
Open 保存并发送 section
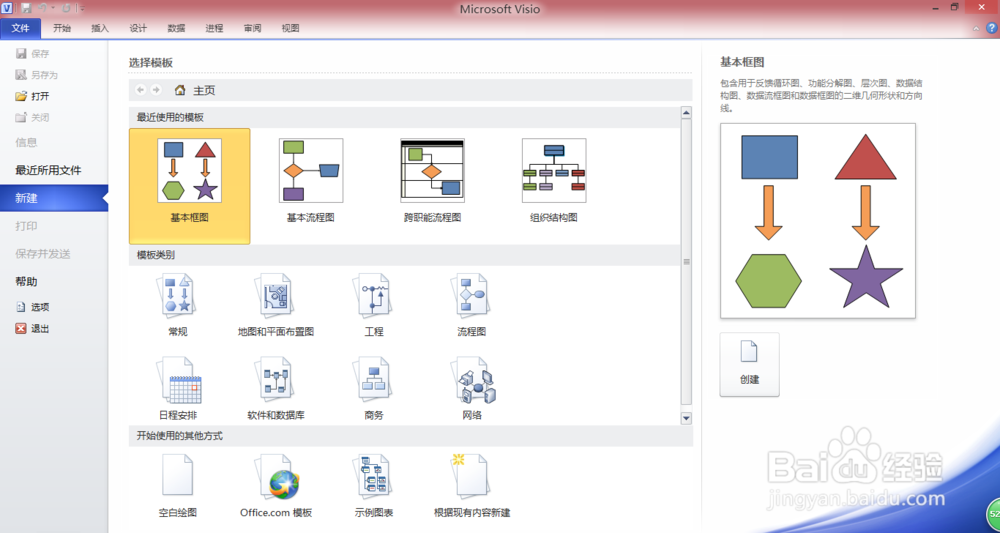43,254
